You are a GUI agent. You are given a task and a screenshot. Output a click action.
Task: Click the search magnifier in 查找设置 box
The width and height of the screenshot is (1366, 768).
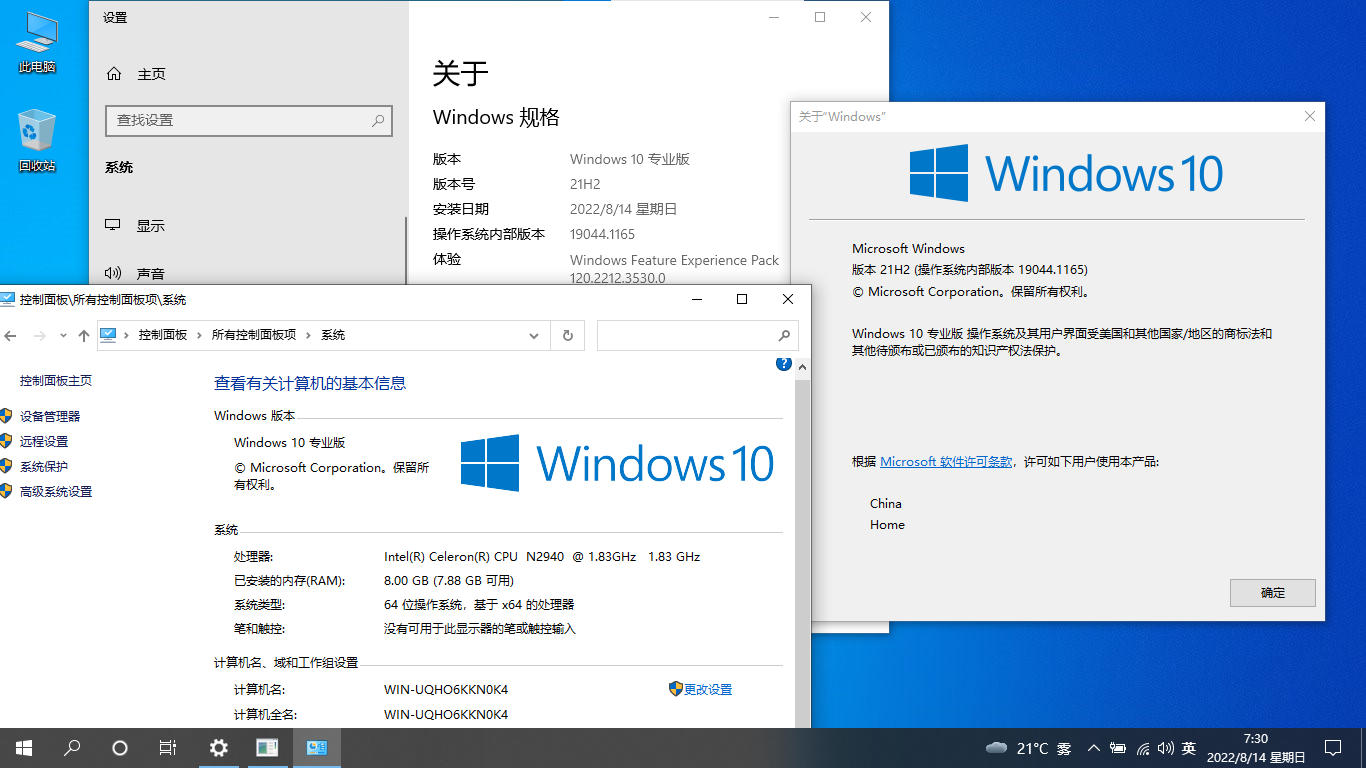(x=378, y=120)
